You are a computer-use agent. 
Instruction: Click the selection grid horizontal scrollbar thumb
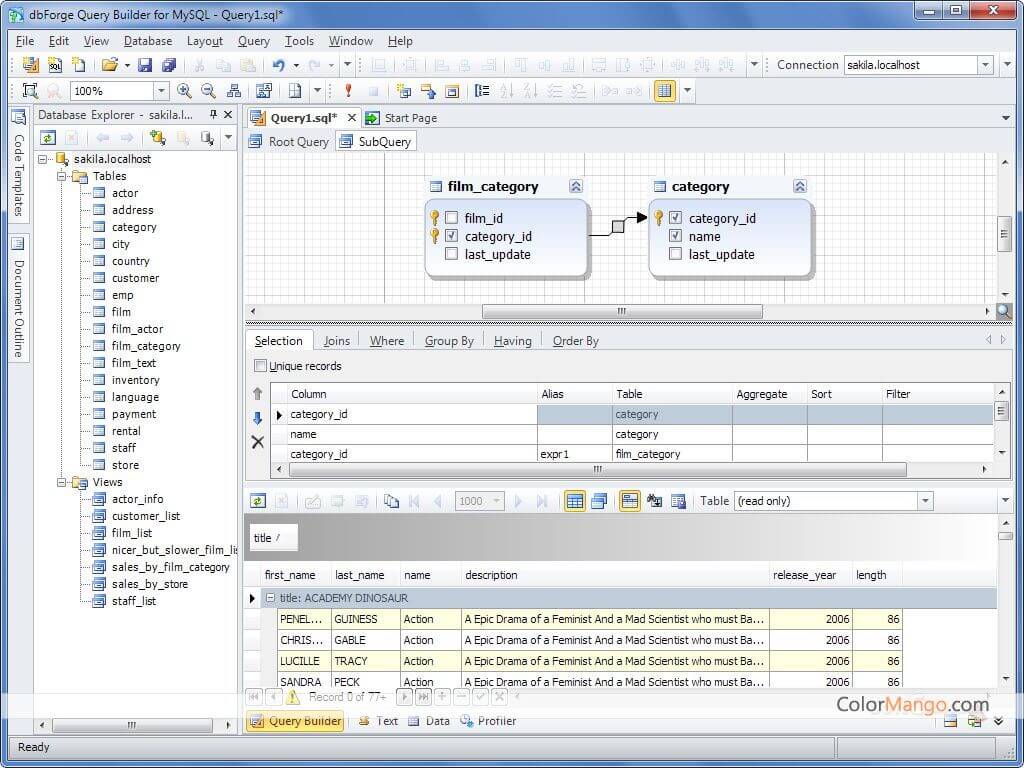click(x=597, y=469)
